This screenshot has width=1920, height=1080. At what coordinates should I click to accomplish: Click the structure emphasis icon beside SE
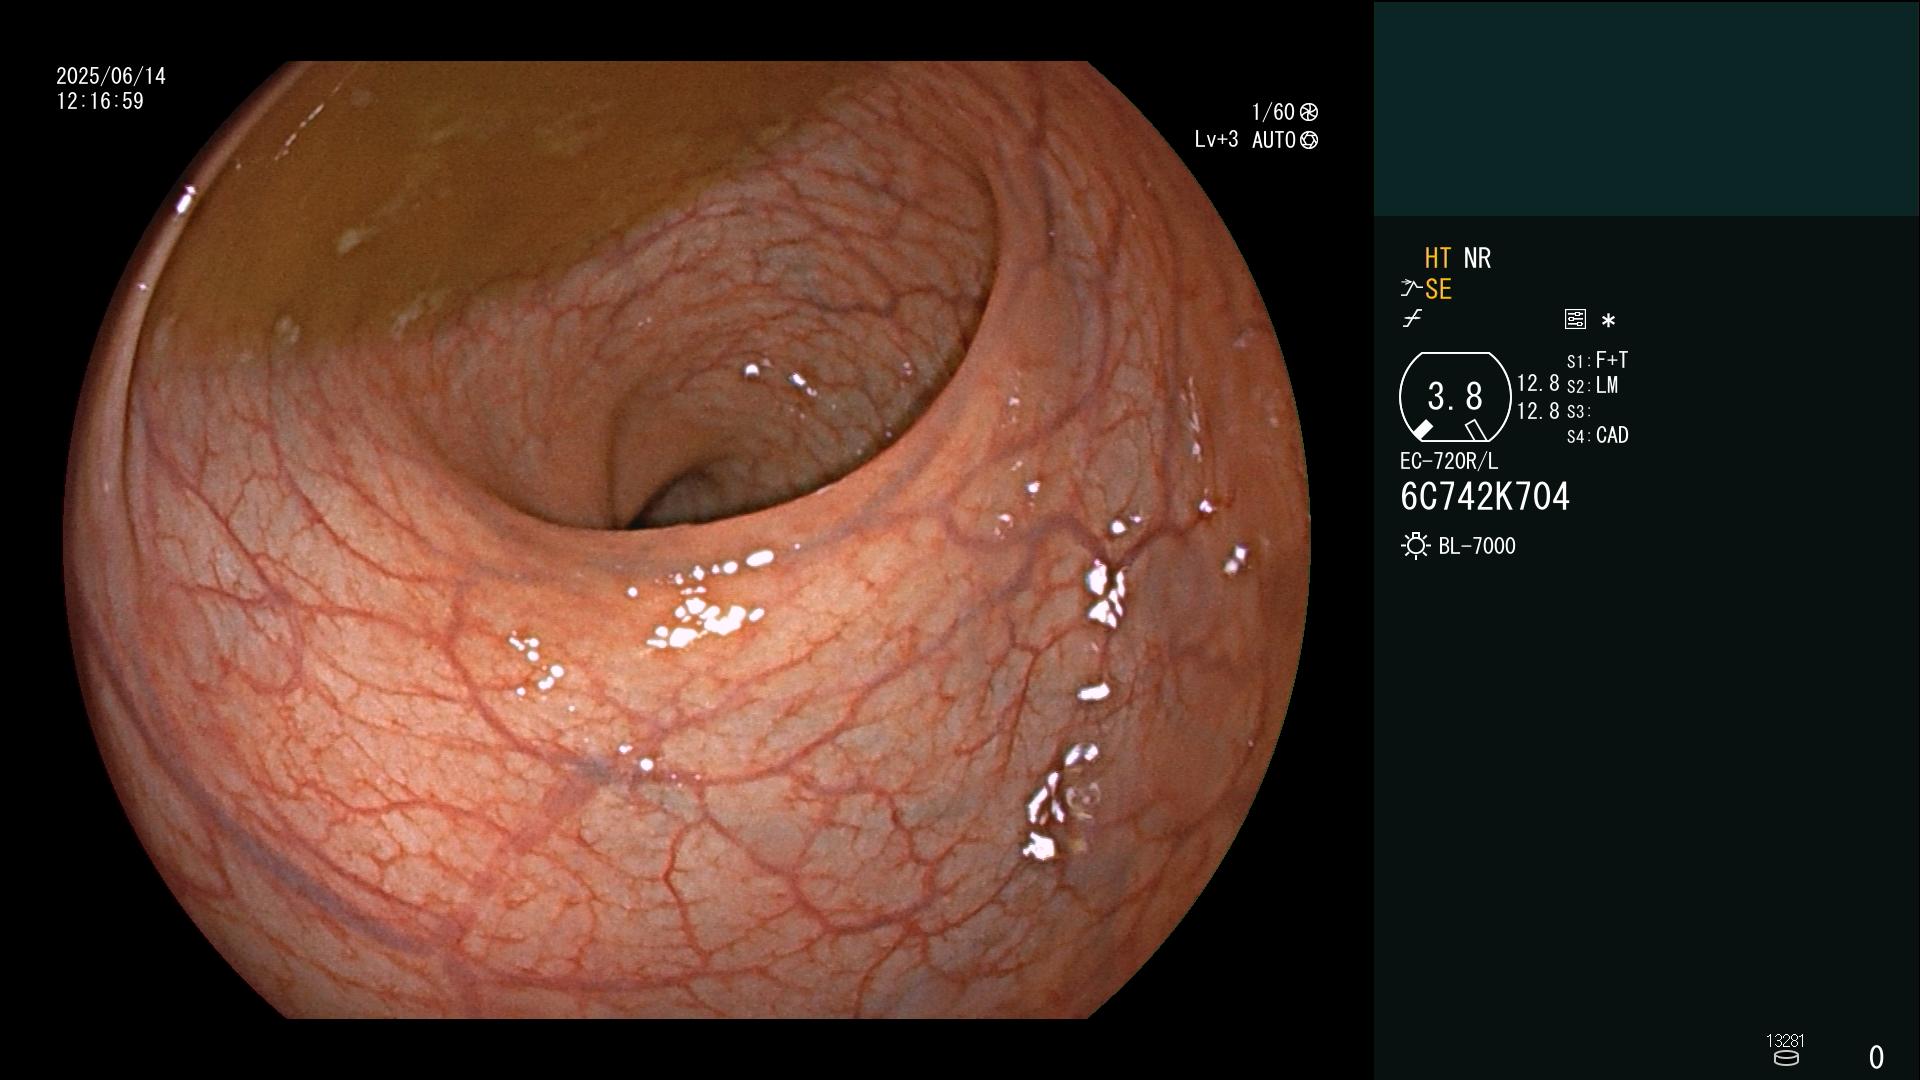1411,289
